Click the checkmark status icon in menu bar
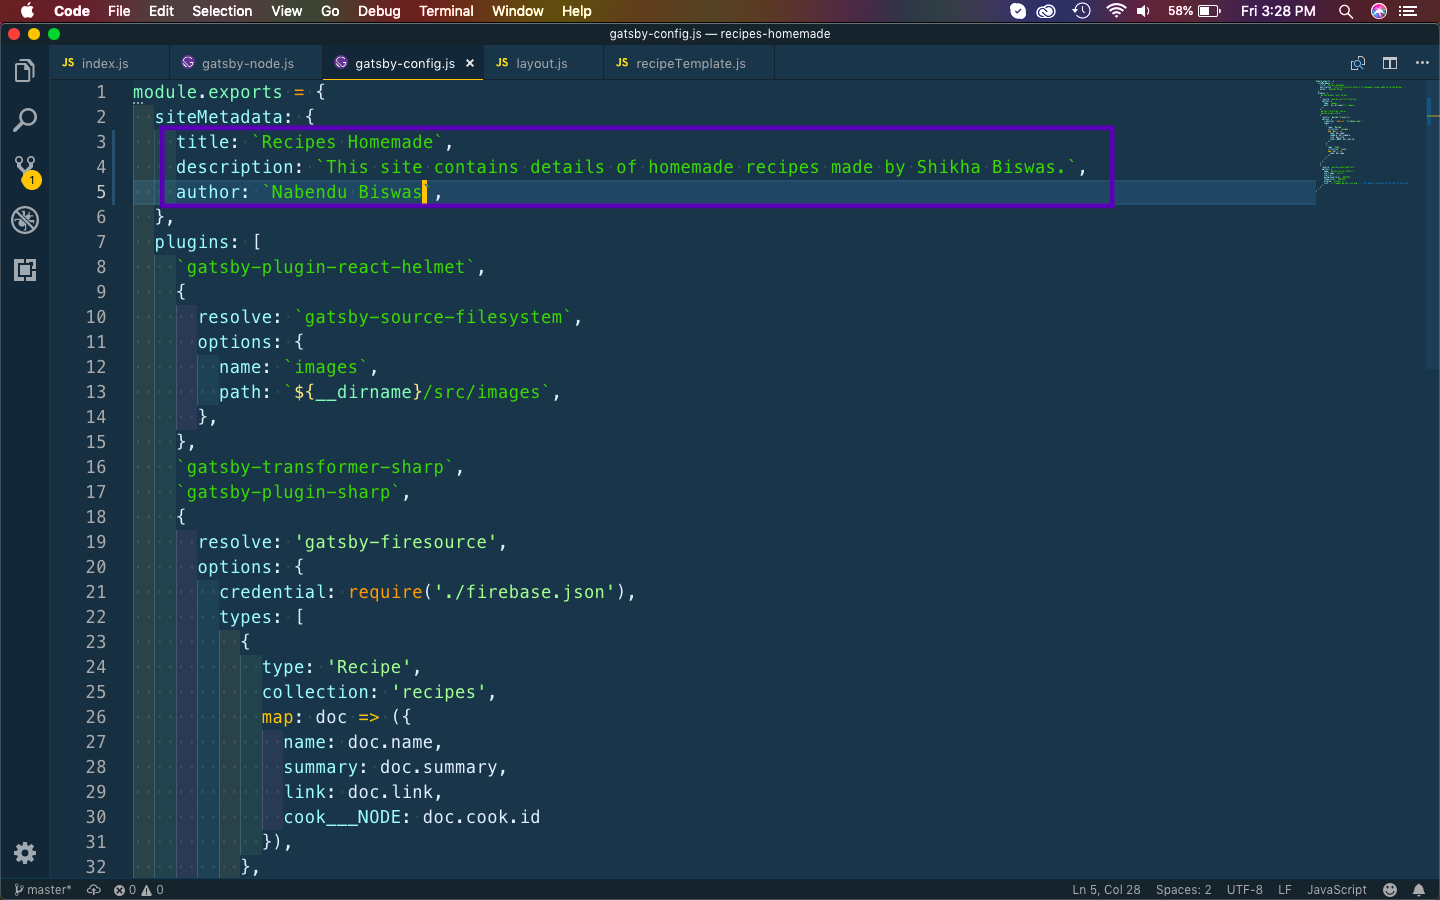The height and width of the screenshot is (900, 1440). pyautogui.click(x=1018, y=11)
